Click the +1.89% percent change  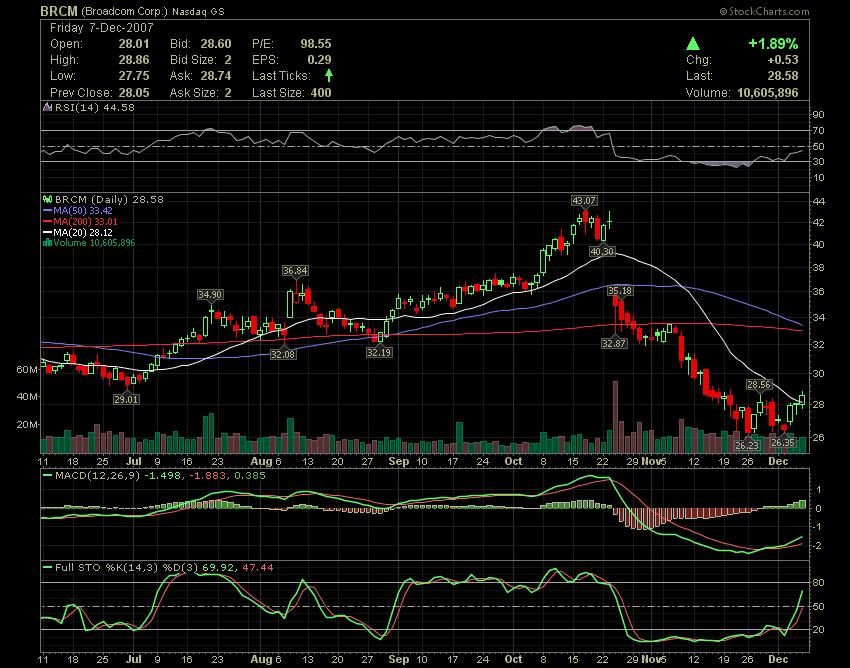[x=773, y=43]
